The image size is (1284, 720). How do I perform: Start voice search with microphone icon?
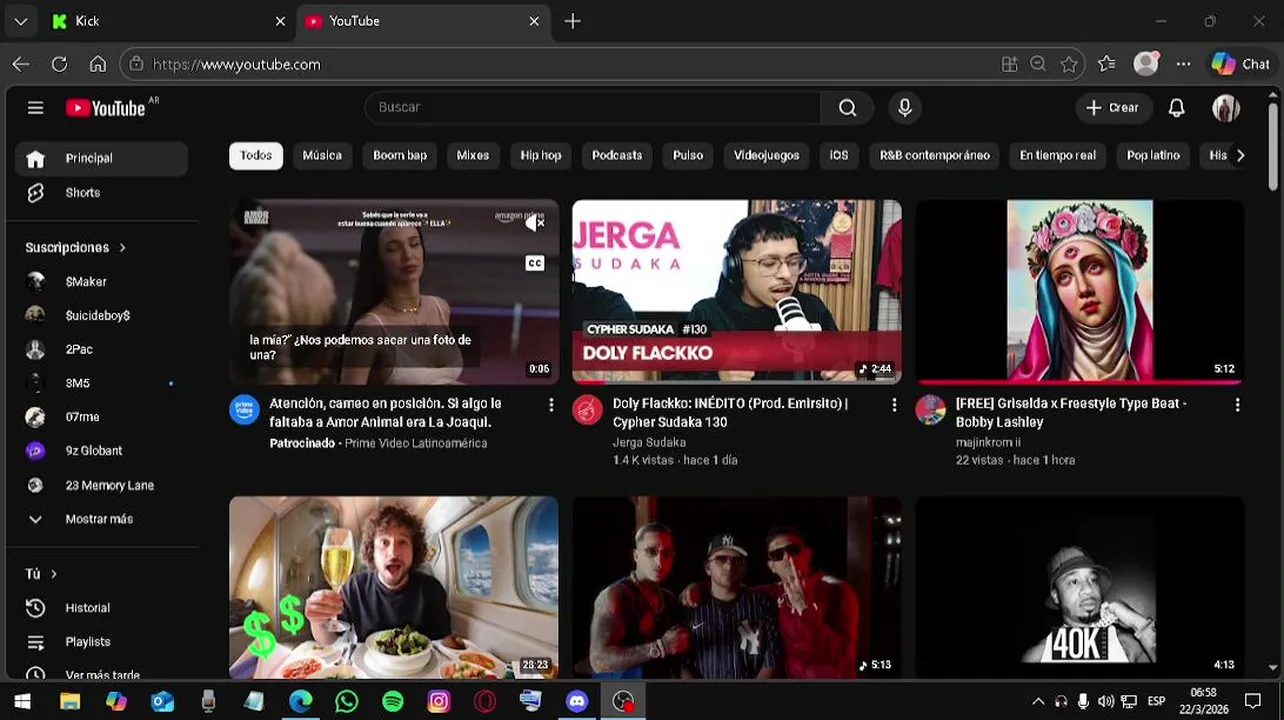[x=905, y=108]
